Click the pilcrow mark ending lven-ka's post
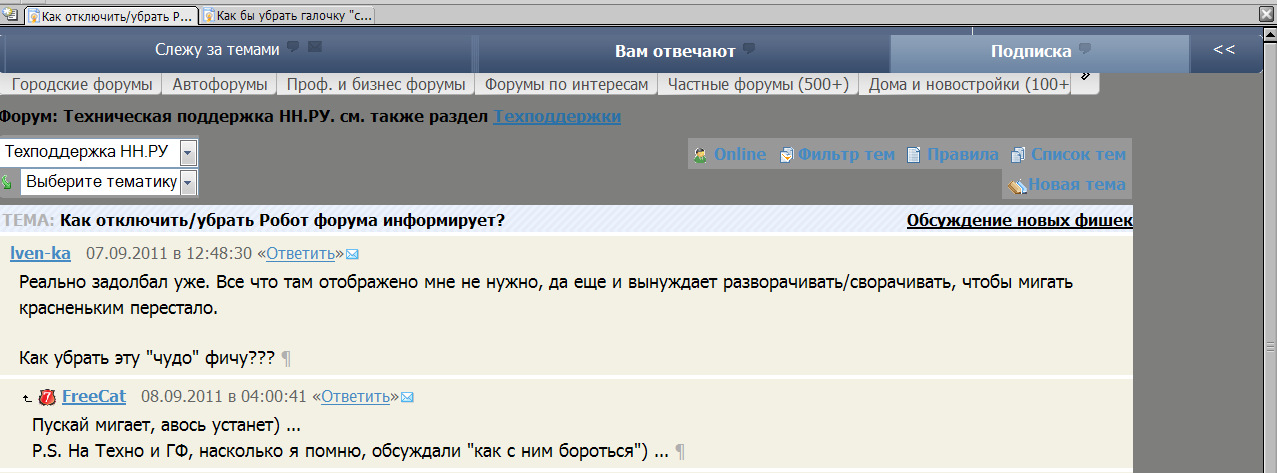This screenshot has height=473, width=1277. click(x=286, y=358)
